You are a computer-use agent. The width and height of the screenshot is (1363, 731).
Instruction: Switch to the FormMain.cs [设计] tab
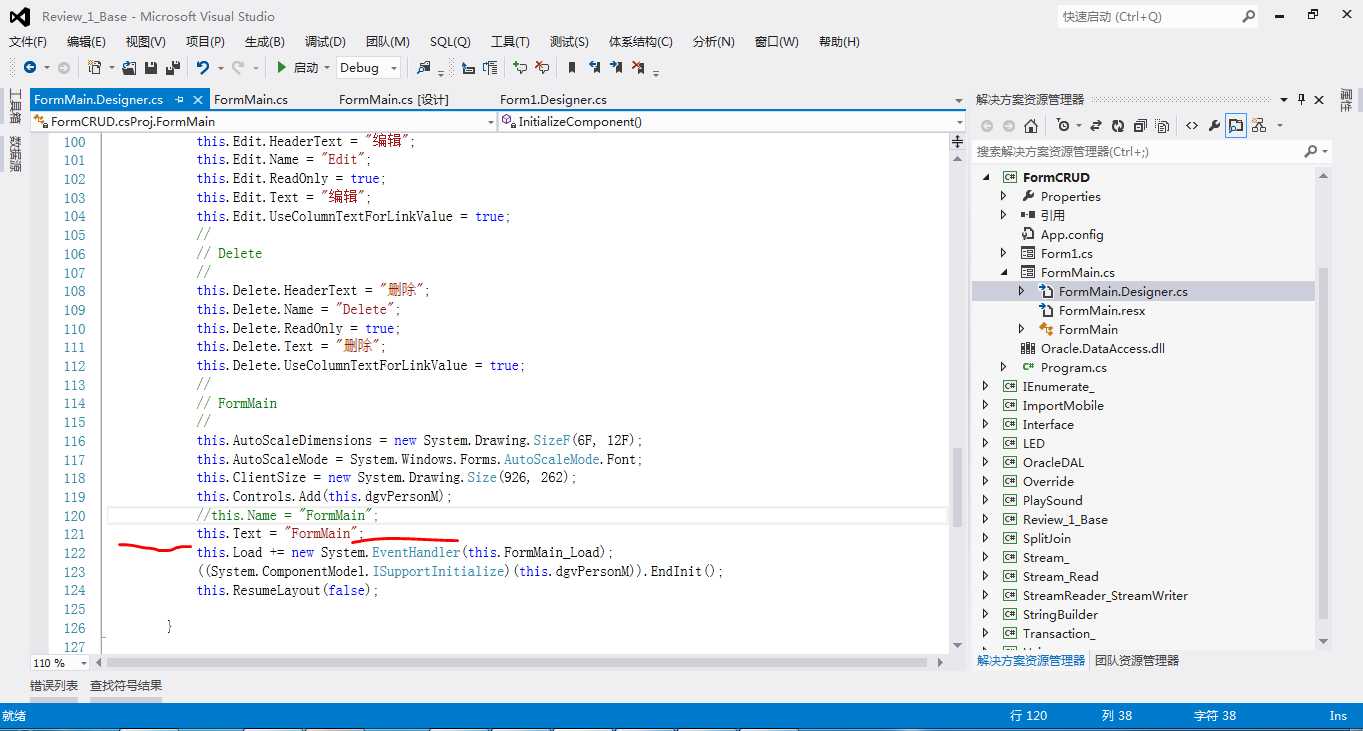394,99
